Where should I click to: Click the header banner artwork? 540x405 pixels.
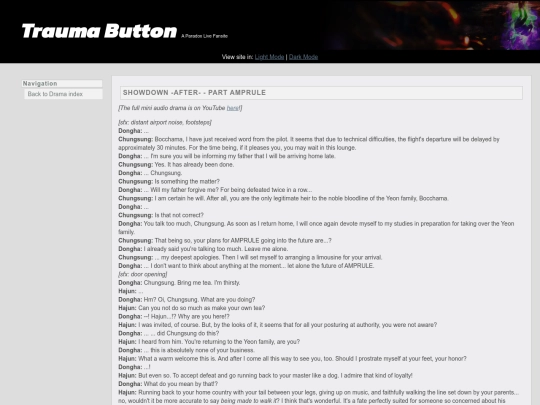click(x=432, y=25)
